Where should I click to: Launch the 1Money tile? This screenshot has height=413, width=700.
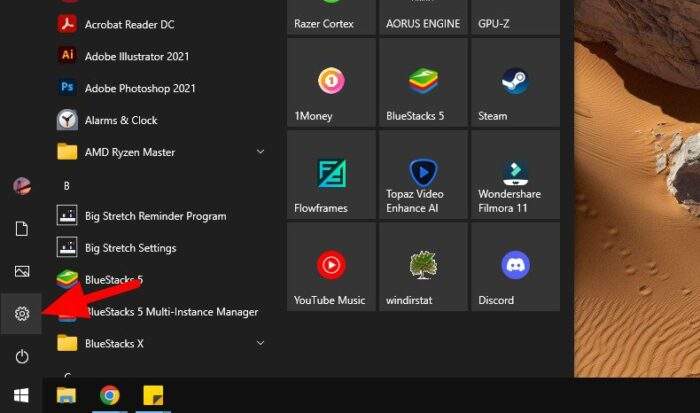click(331, 82)
